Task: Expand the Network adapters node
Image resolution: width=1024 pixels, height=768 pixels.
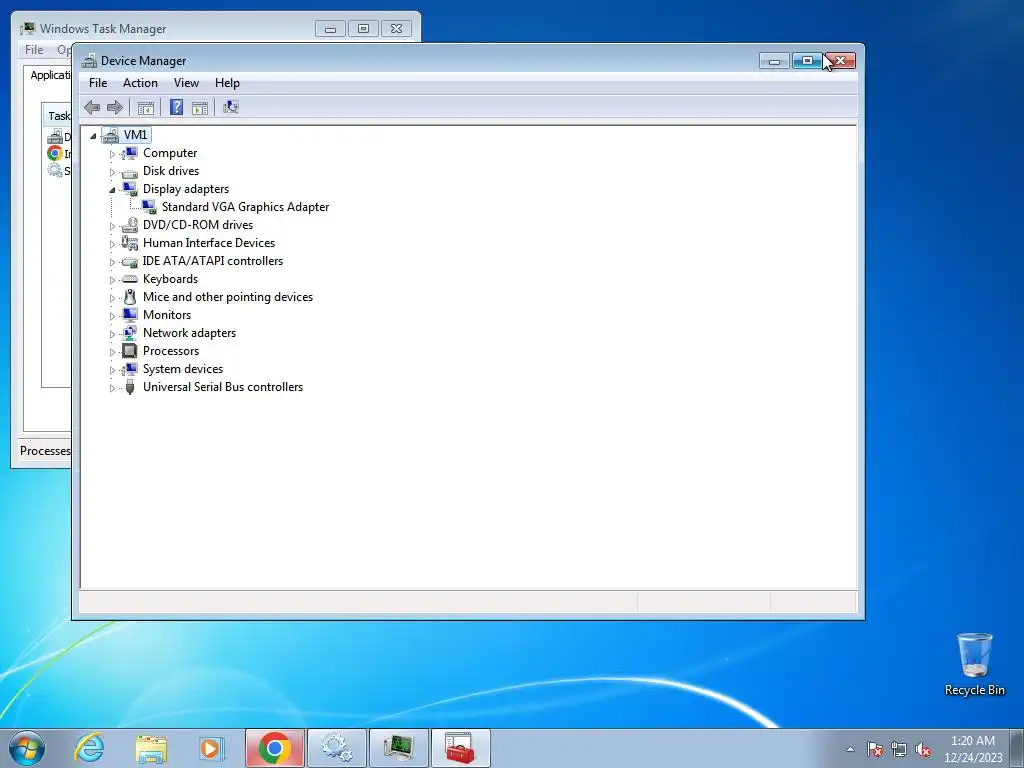Action: tap(112, 334)
